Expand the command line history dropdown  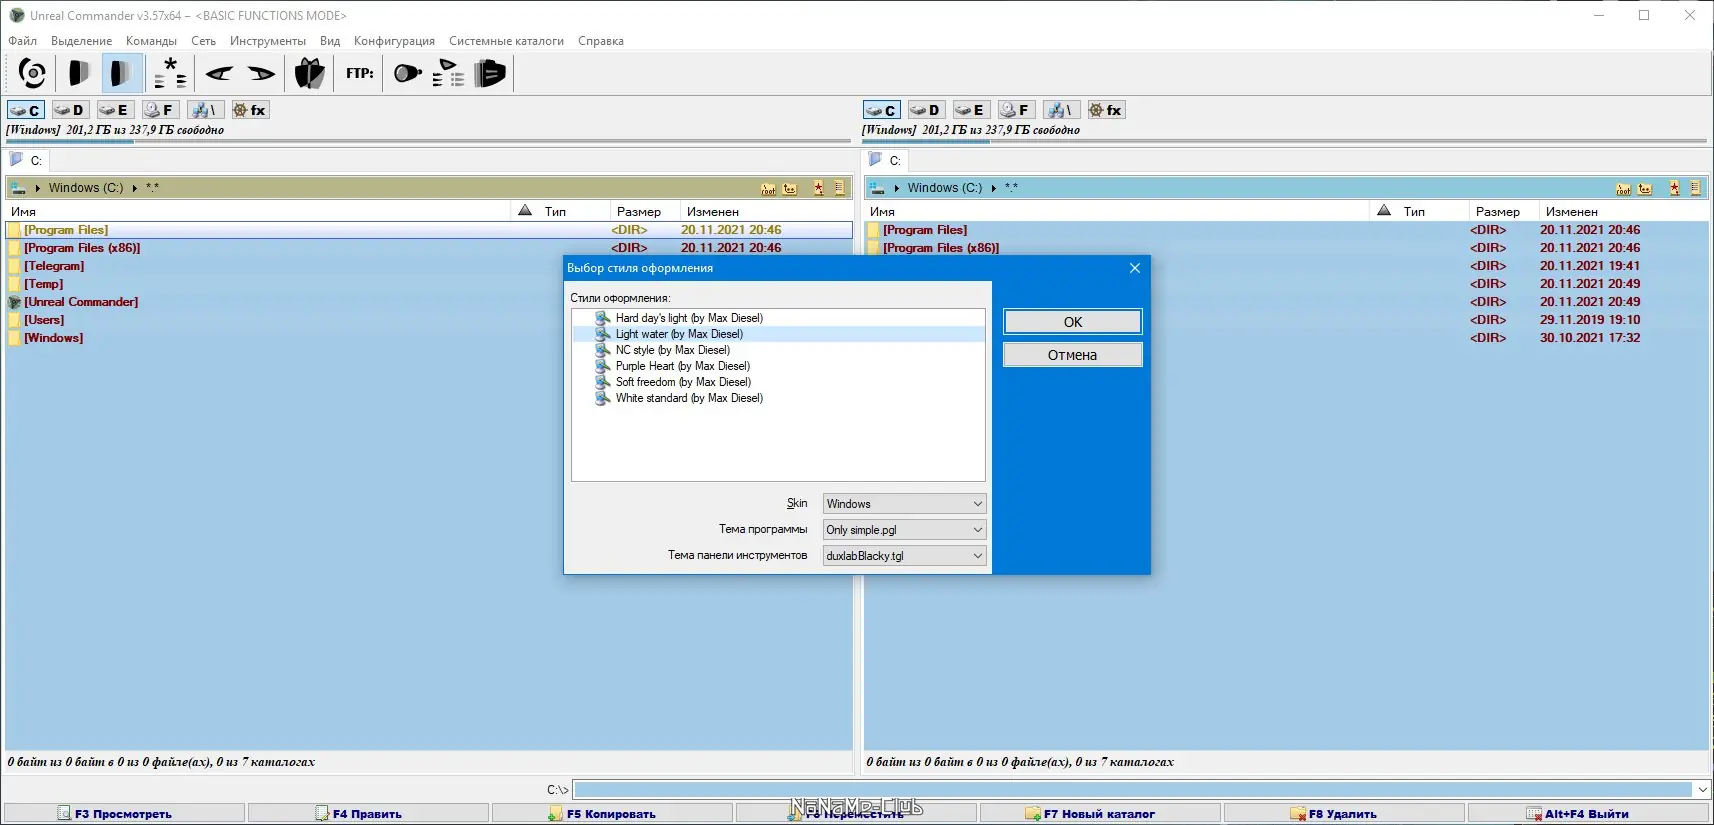(1702, 790)
